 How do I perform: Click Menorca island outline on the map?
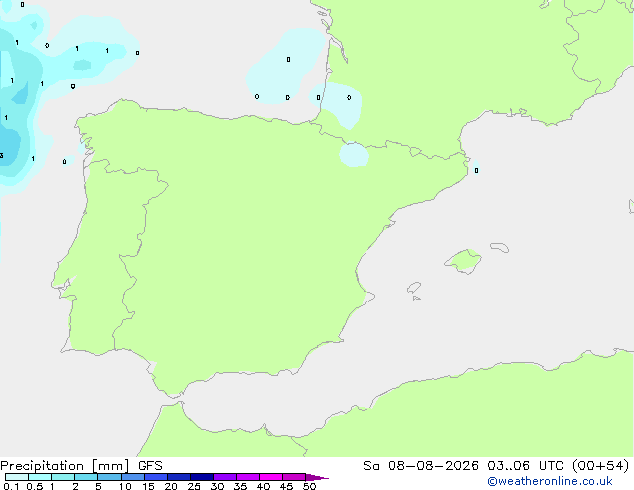point(500,247)
